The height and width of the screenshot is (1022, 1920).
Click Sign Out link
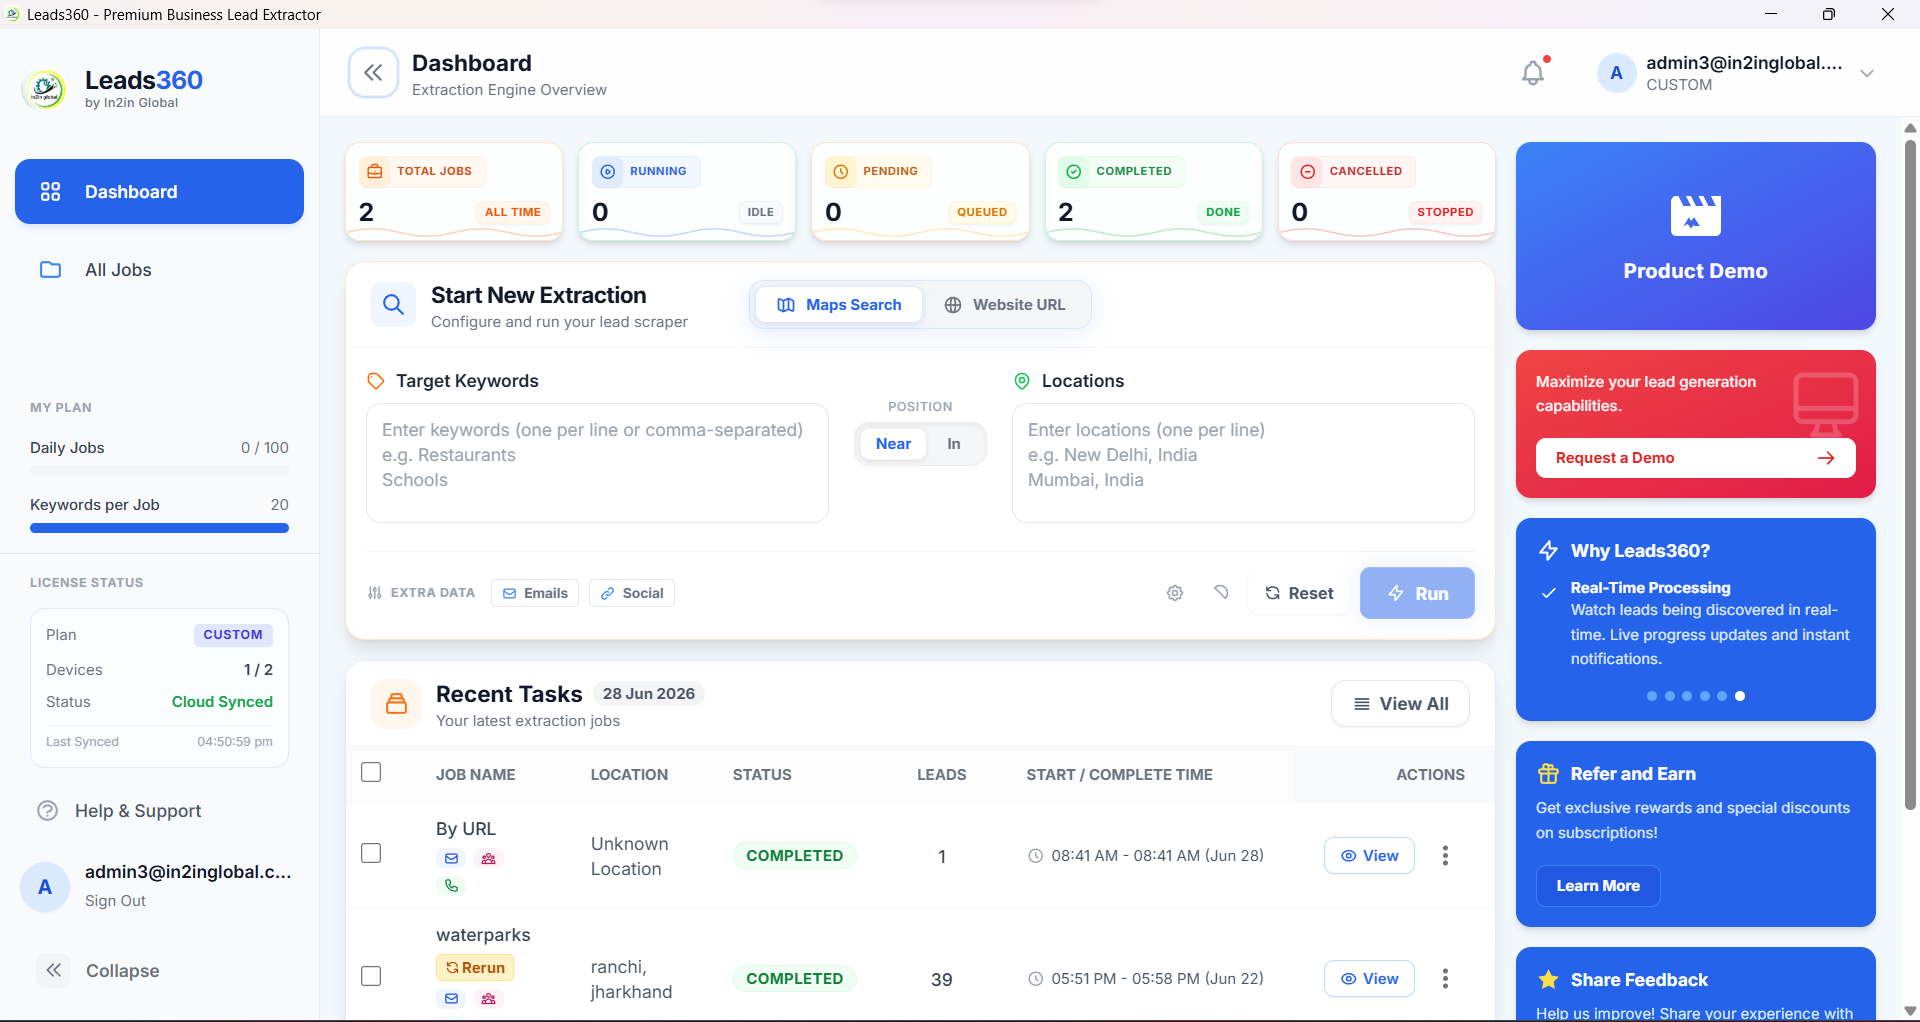tap(115, 901)
